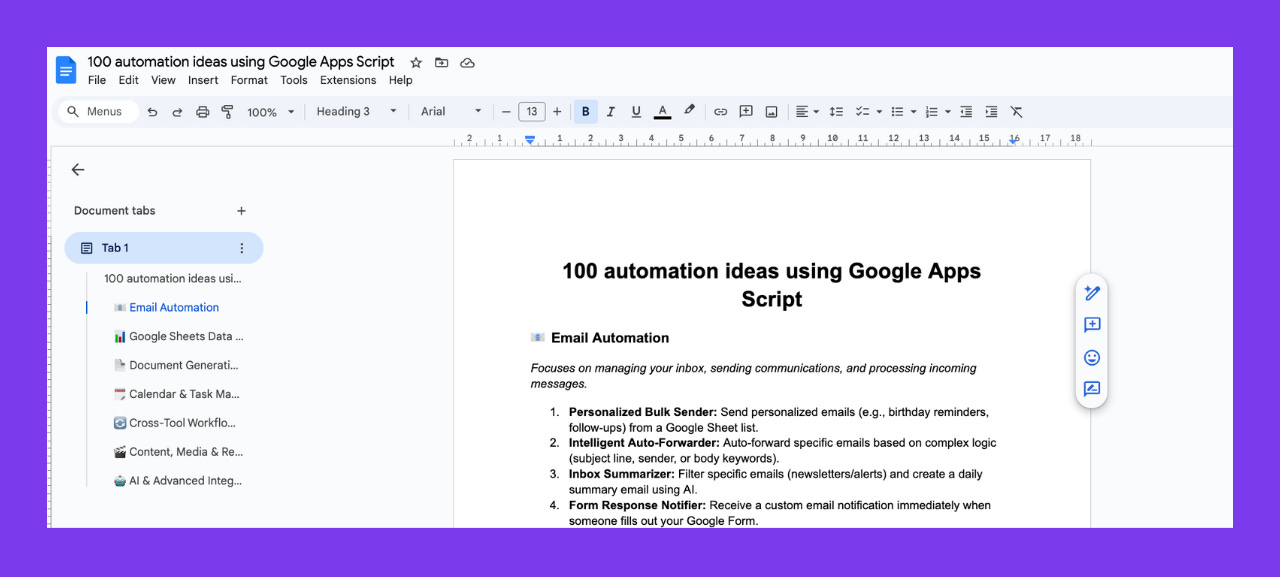The height and width of the screenshot is (577, 1280).
Task: Click the floating suggest edits icon
Action: click(x=1092, y=389)
